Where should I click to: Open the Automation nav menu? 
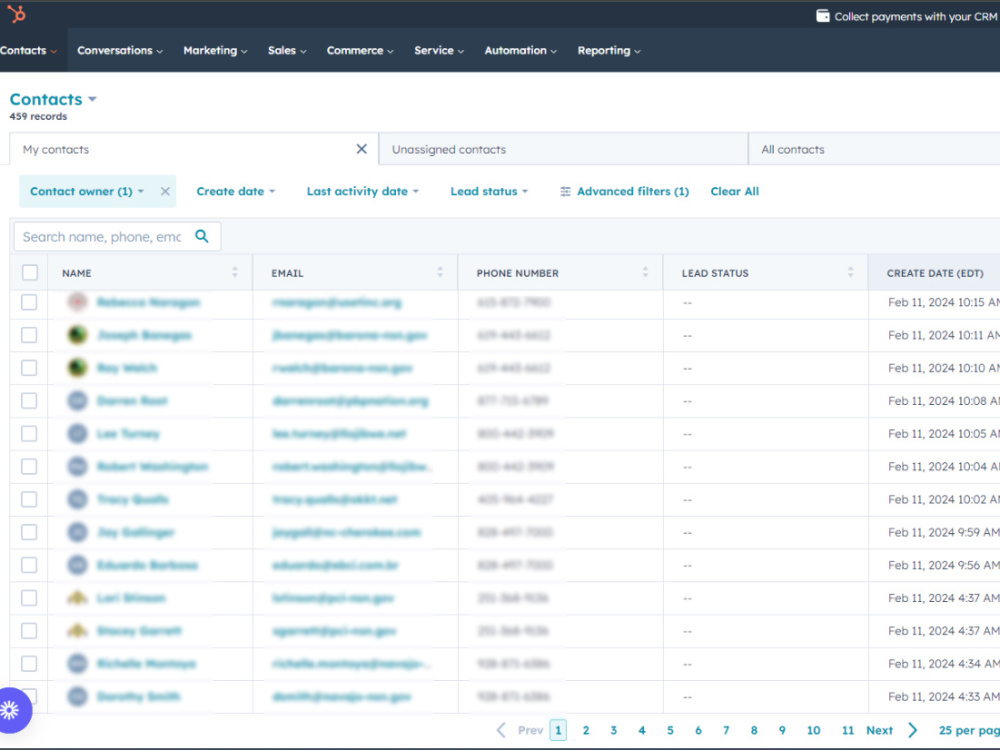(520, 50)
